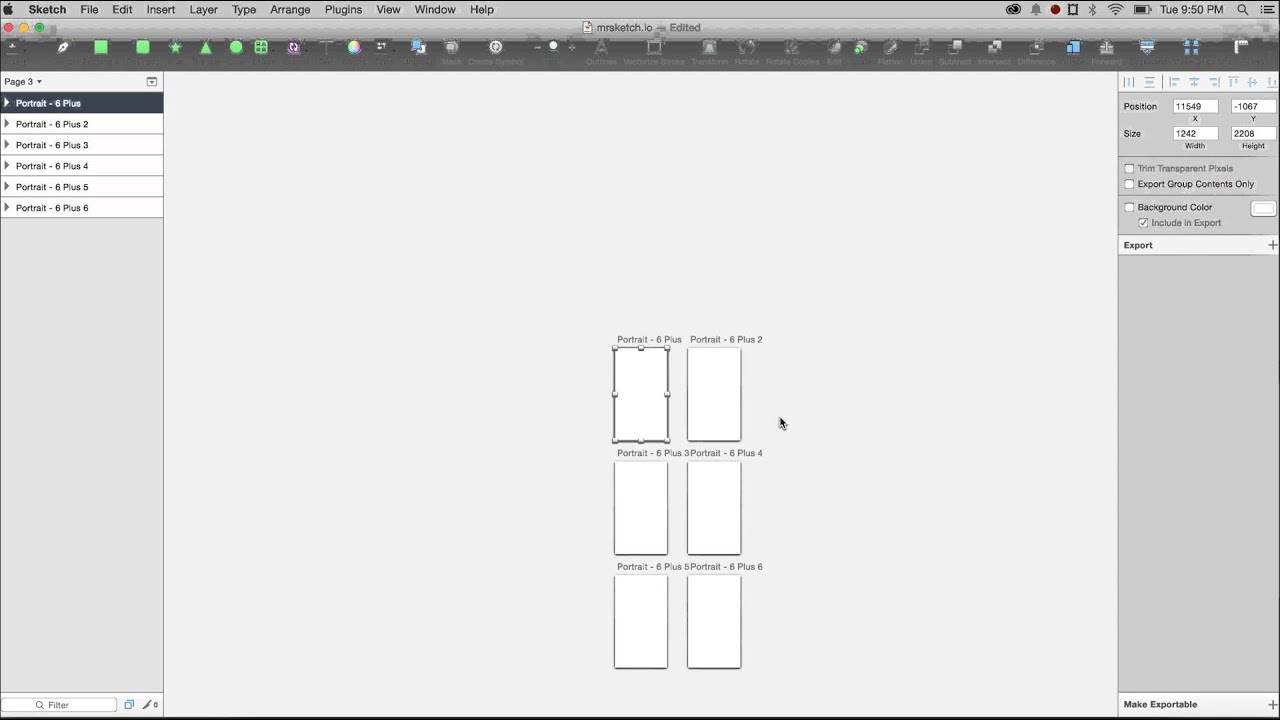Expand Portrait - 6 Plus 5 layer
This screenshot has height=720, width=1280.
[x=7, y=187]
